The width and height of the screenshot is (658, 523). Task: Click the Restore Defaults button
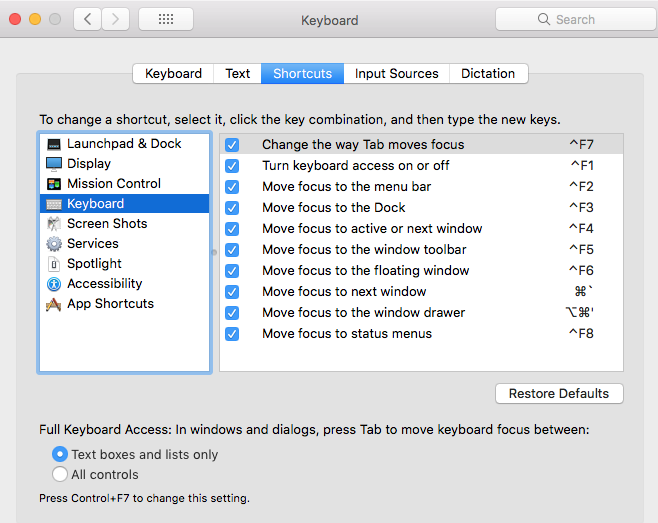click(559, 394)
